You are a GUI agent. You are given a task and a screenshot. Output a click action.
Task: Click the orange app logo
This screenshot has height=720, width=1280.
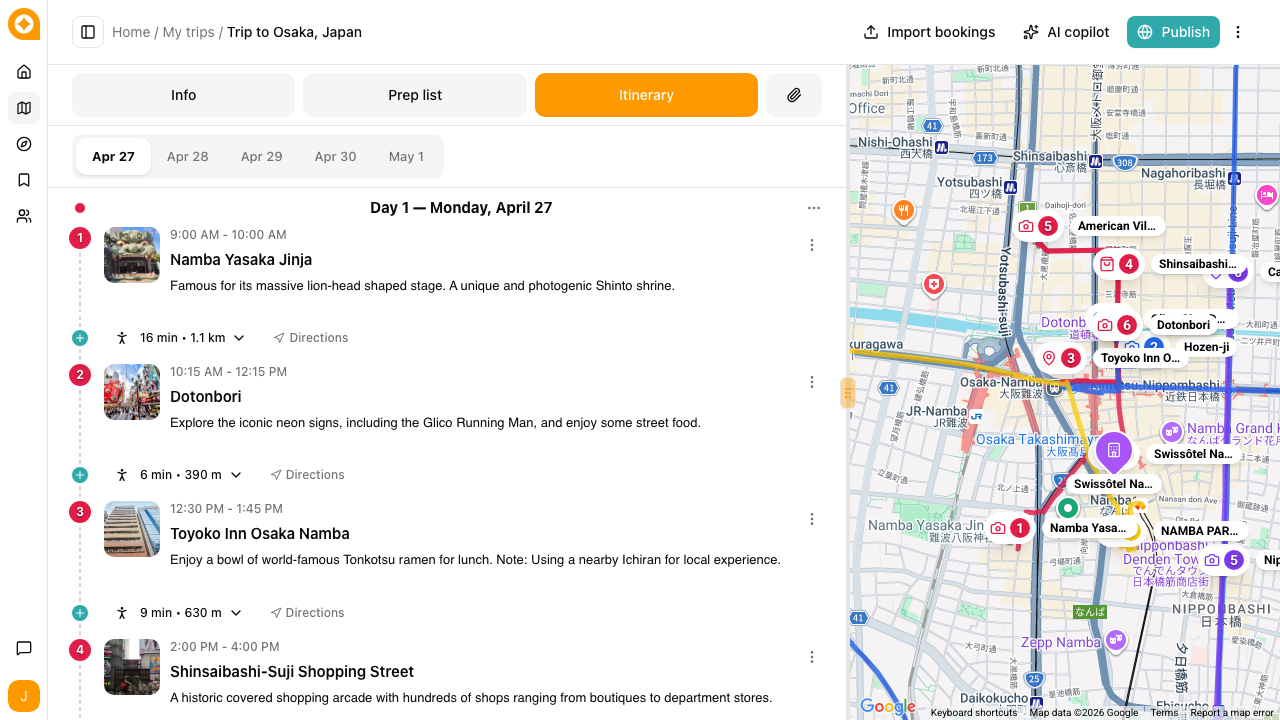pos(24,24)
